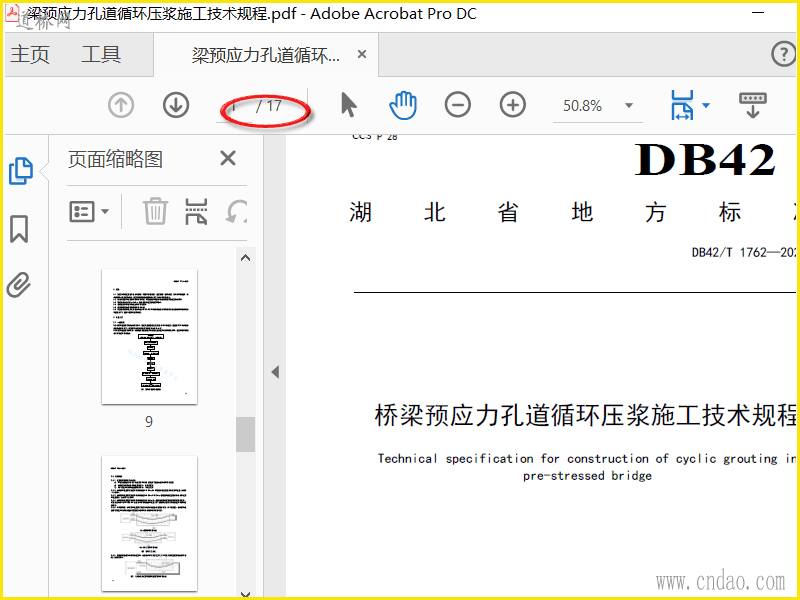
Task: Click the delete pages trash icon
Action: [x=155, y=211]
